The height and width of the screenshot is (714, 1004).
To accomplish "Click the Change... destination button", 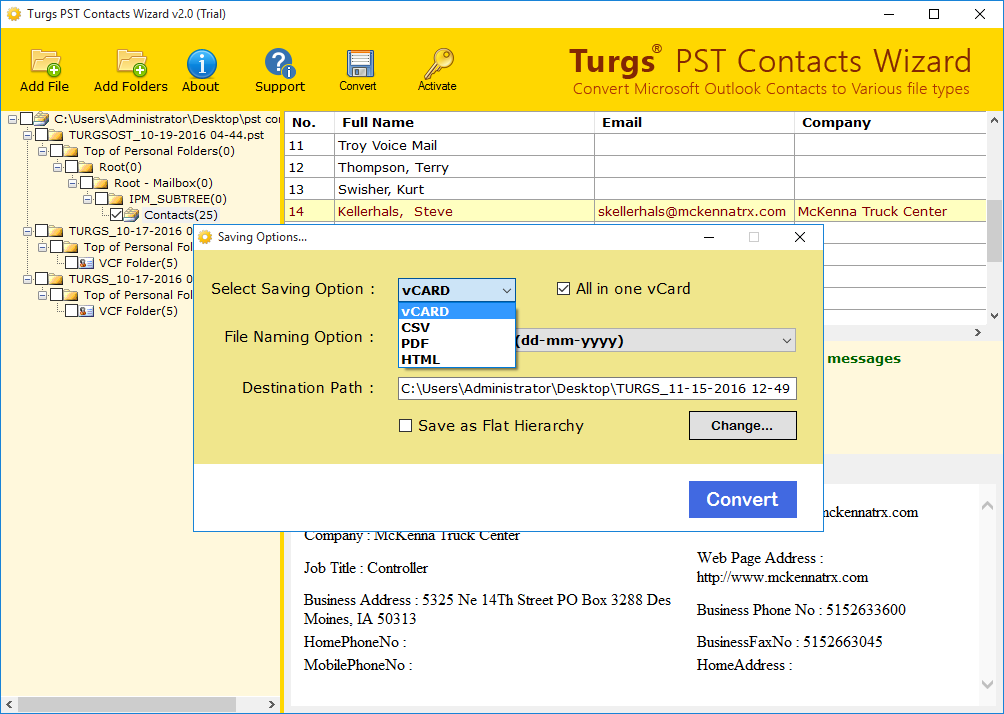I will pyautogui.click(x=743, y=426).
